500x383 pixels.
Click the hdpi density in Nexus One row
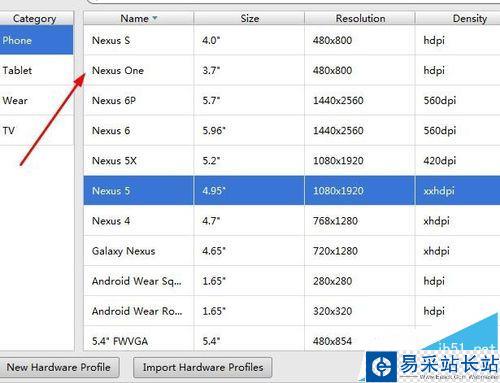[x=458, y=70]
